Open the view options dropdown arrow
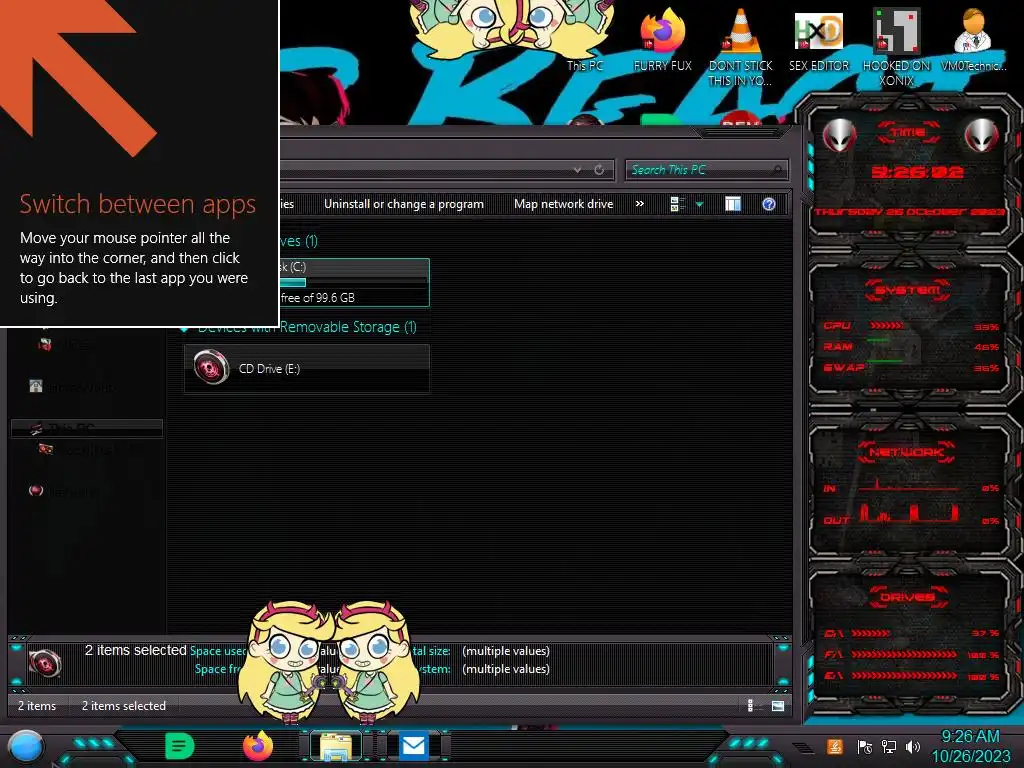The width and height of the screenshot is (1024, 768). (699, 204)
